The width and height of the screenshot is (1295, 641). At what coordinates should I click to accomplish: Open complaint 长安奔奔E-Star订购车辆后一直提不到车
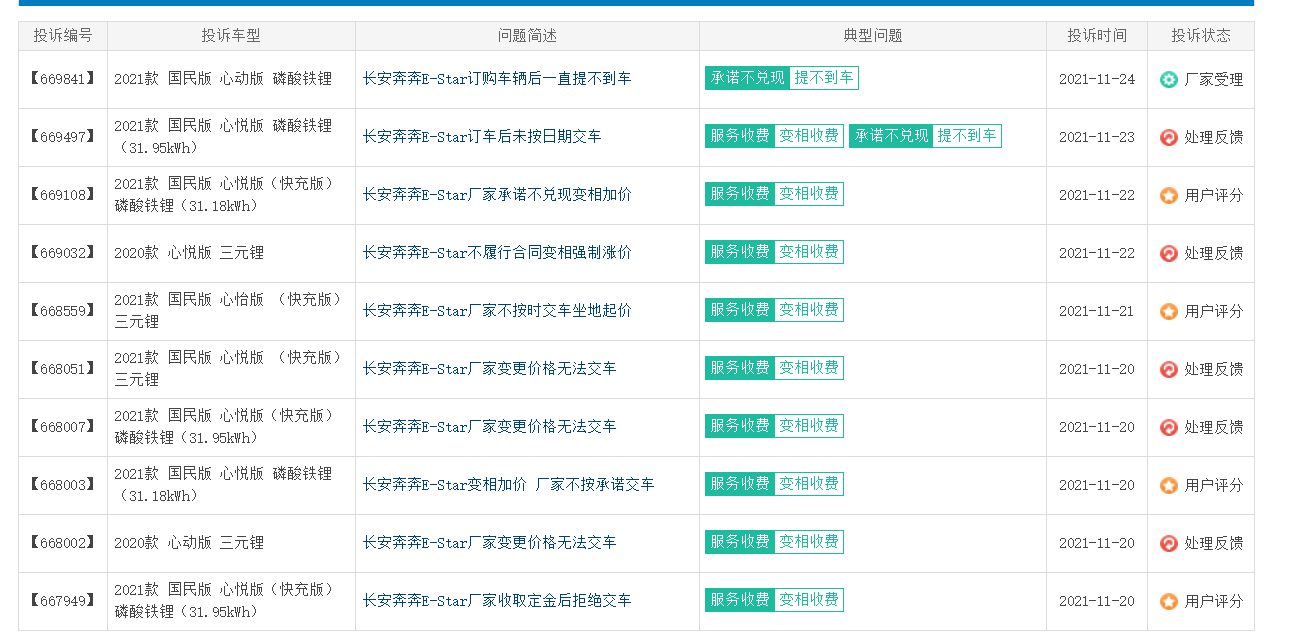coord(497,79)
